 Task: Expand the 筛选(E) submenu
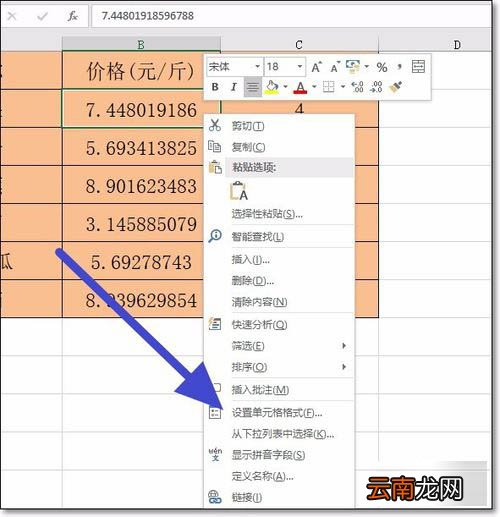279,346
